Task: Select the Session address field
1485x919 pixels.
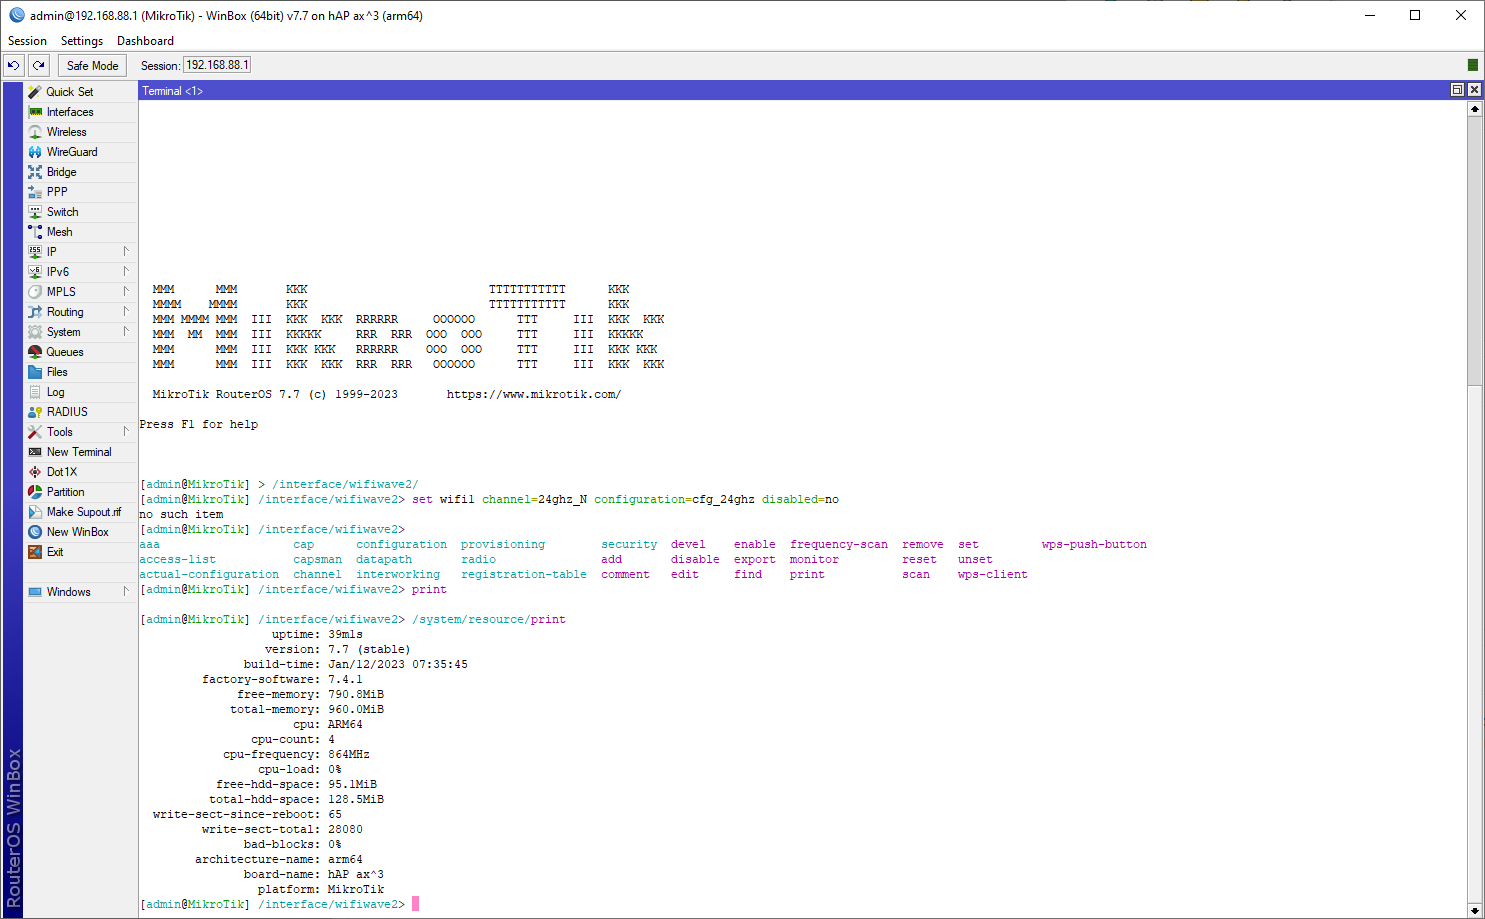Action: pos(217,64)
